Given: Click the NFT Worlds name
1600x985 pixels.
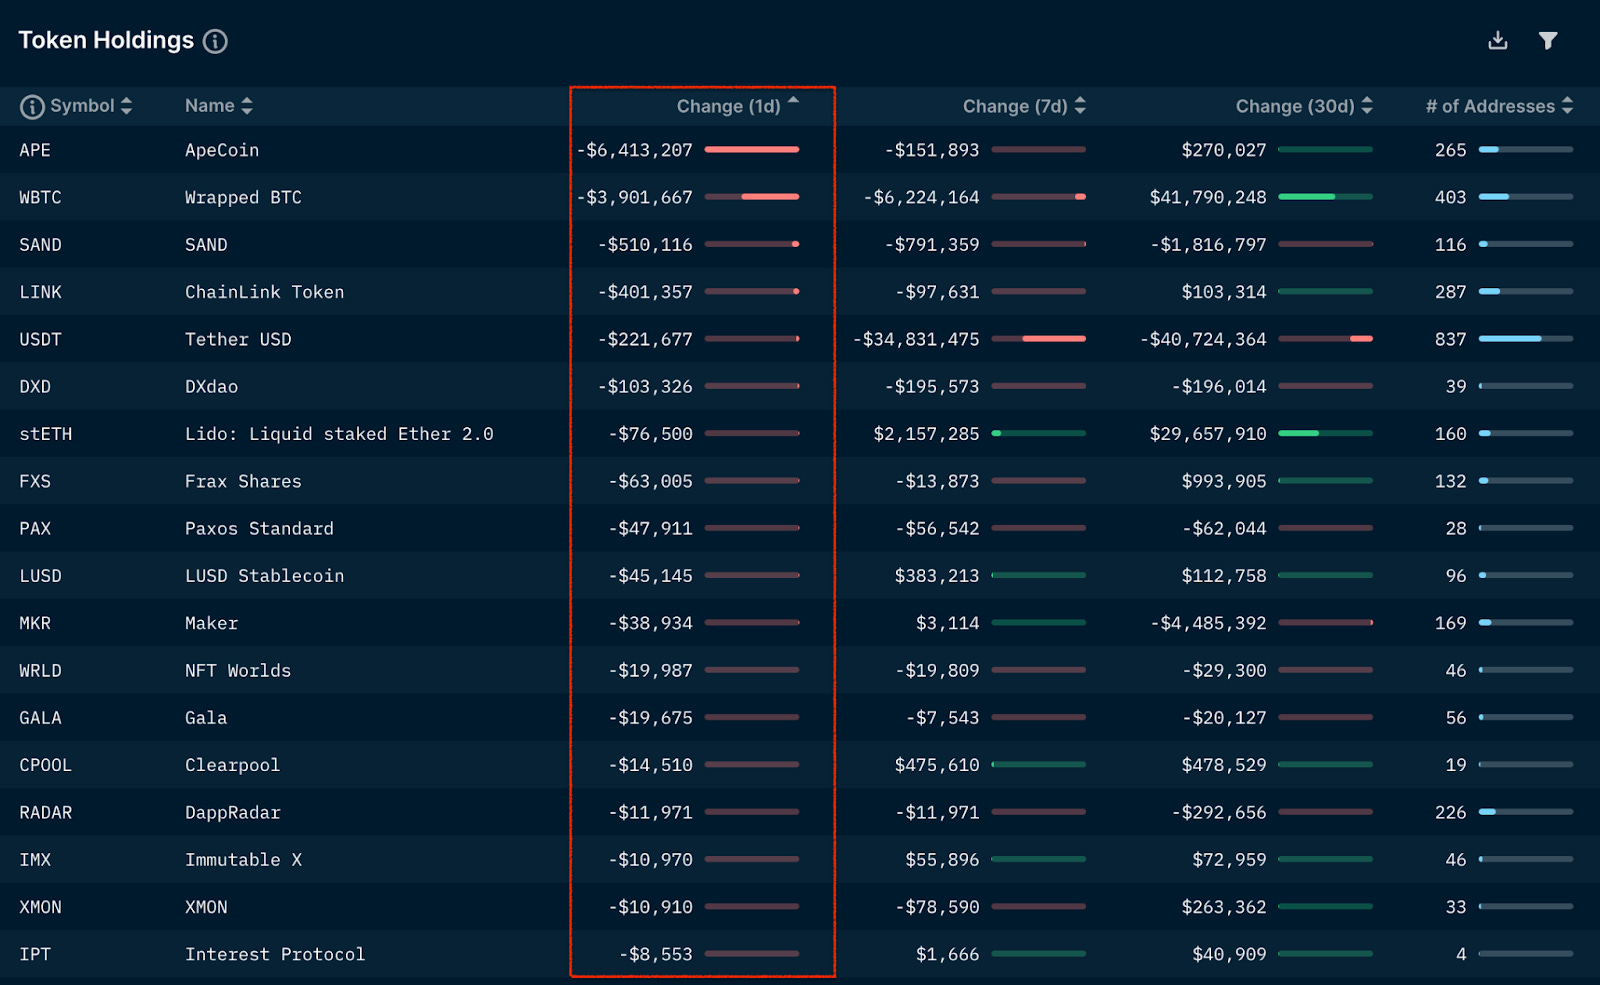Looking at the screenshot, I should tap(238, 671).
